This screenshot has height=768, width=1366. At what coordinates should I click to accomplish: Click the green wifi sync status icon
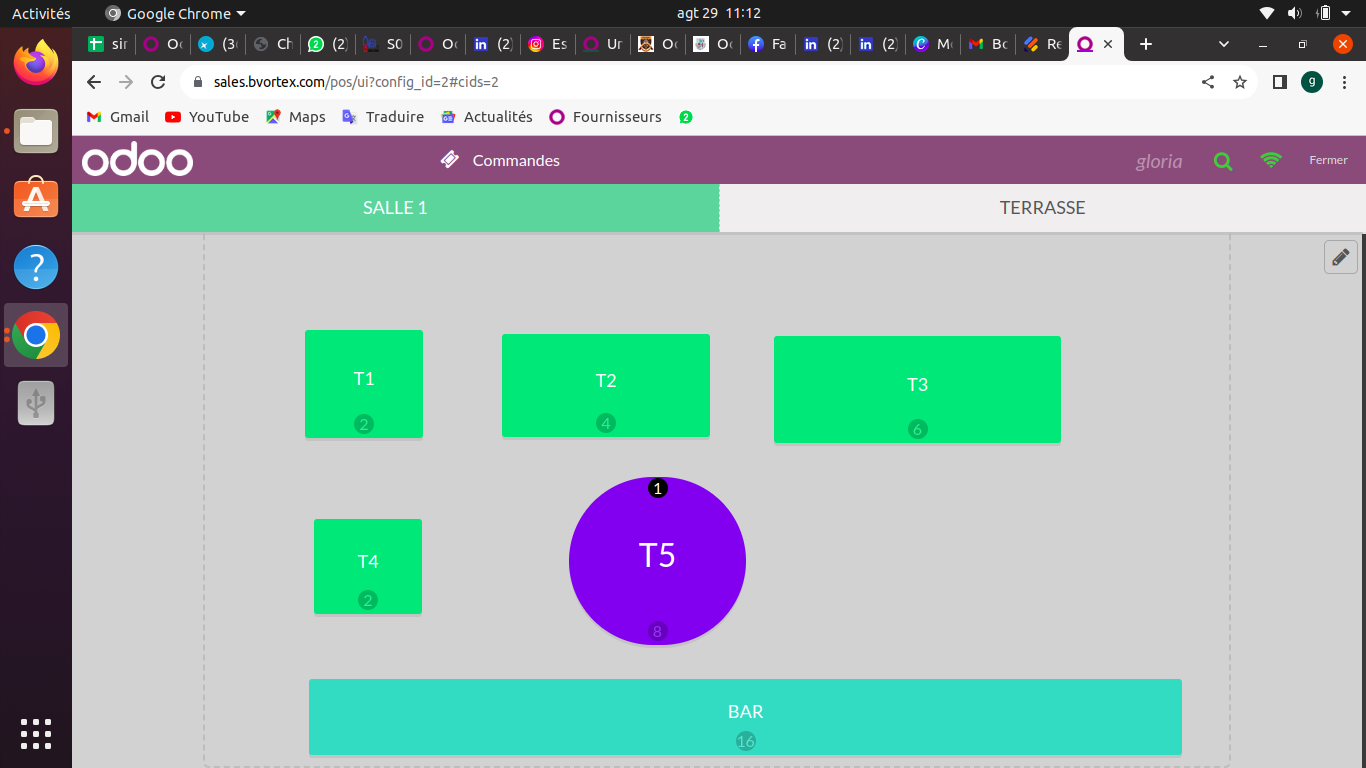[x=1271, y=160]
